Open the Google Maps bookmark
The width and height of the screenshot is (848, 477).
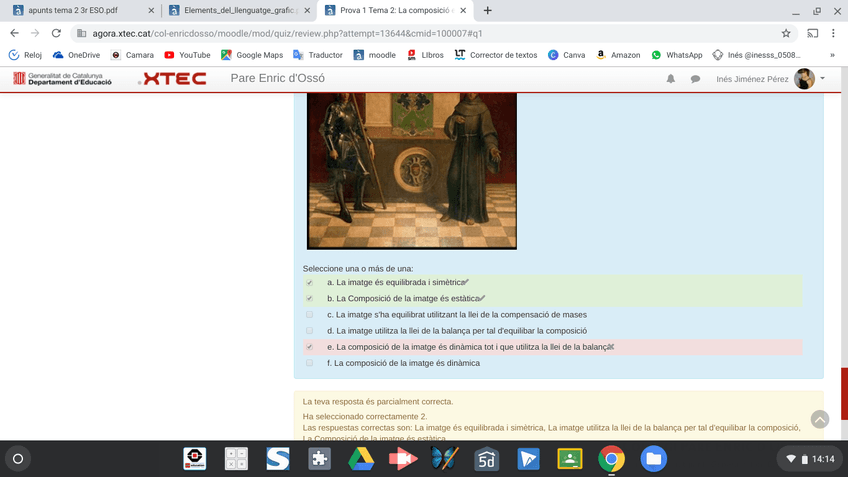[252, 55]
